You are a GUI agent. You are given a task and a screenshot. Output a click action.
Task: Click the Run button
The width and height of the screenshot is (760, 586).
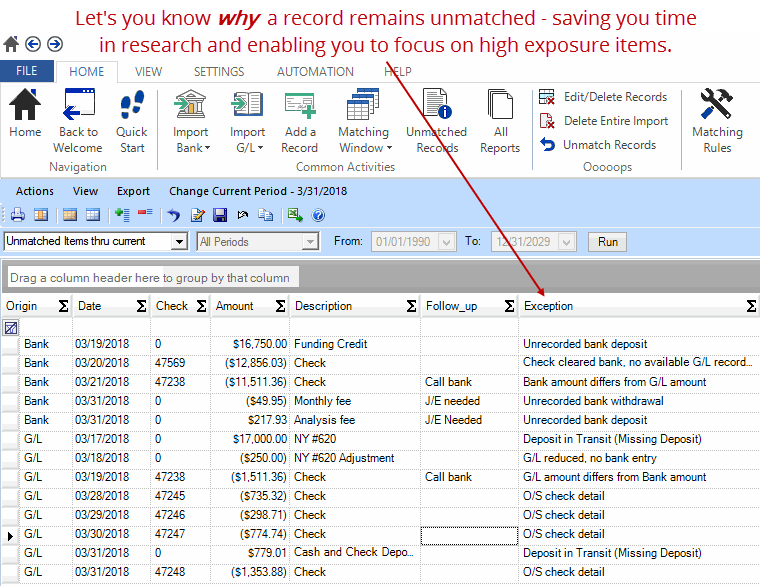(x=607, y=242)
